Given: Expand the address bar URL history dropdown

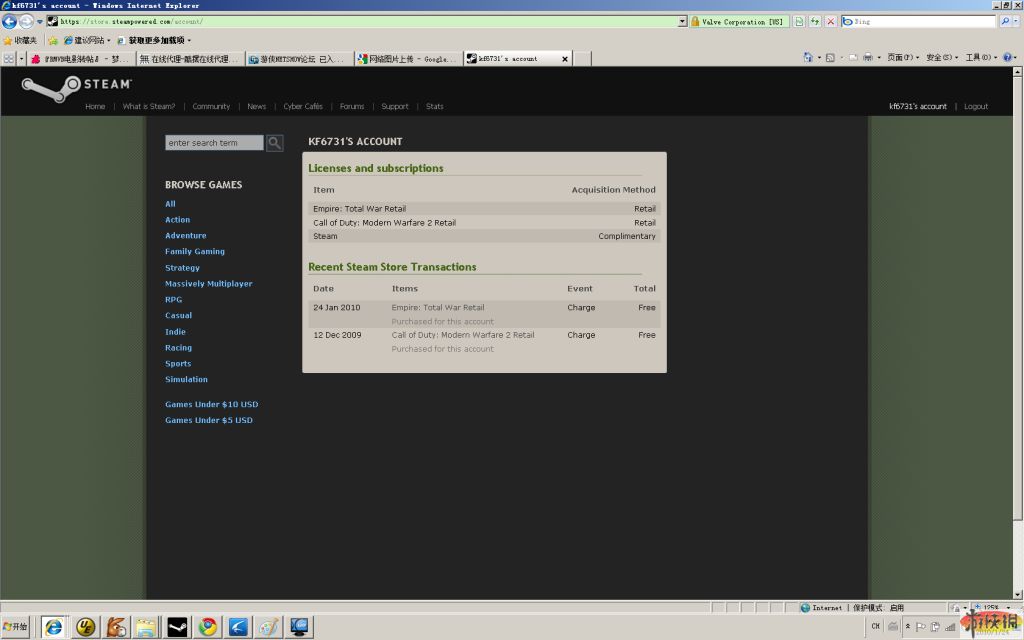Looking at the screenshot, I should (x=682, y=21).
